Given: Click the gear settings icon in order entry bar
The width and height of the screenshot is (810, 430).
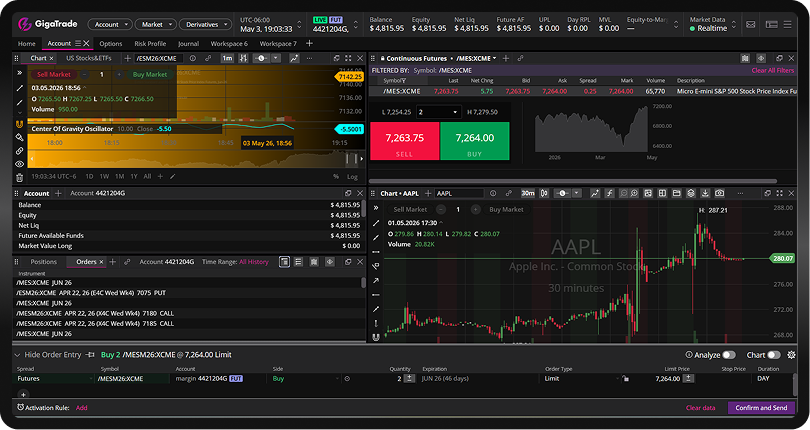Looking at the screenshot, I should click(x=791, y=355).
